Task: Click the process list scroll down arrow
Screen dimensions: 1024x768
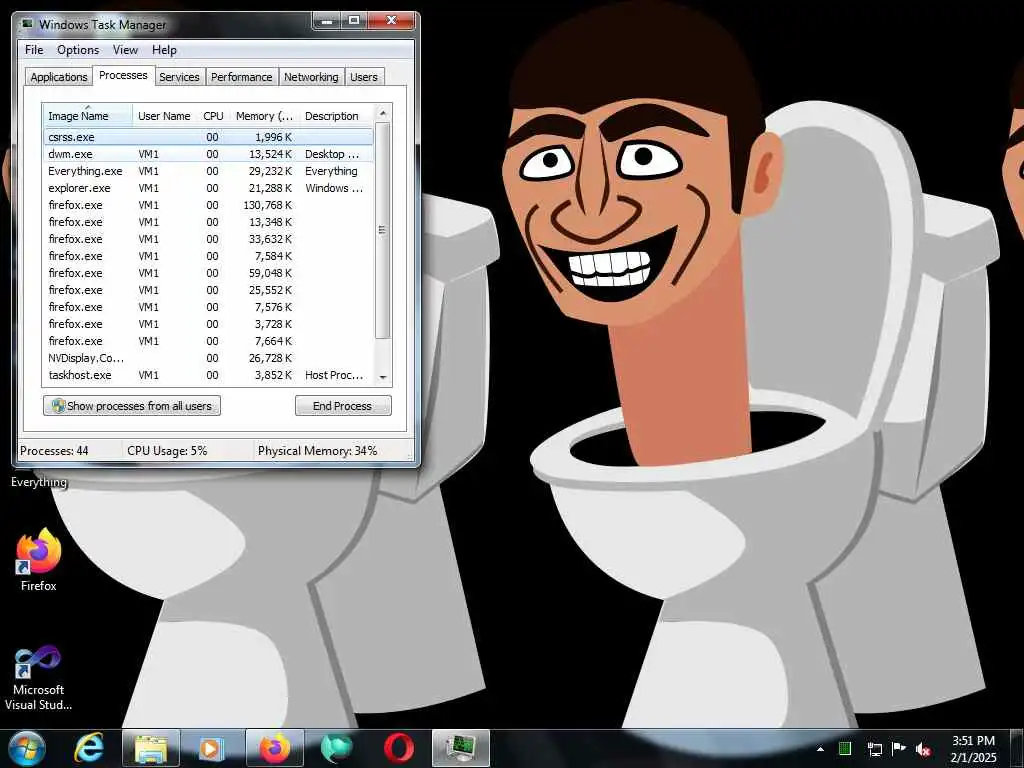Action: (383, 377)
